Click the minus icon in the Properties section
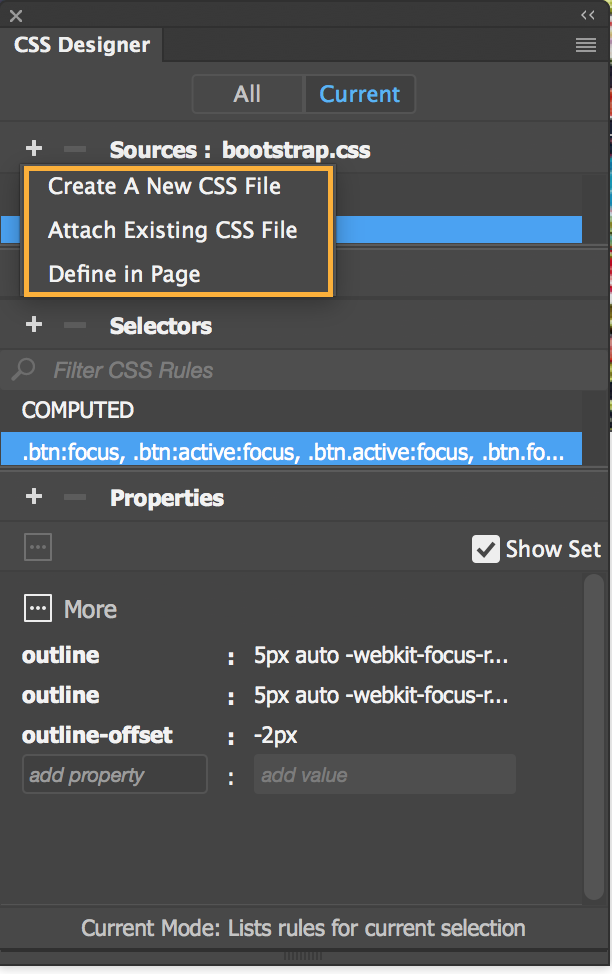This screenshot has width=612, height=974. 73,497
